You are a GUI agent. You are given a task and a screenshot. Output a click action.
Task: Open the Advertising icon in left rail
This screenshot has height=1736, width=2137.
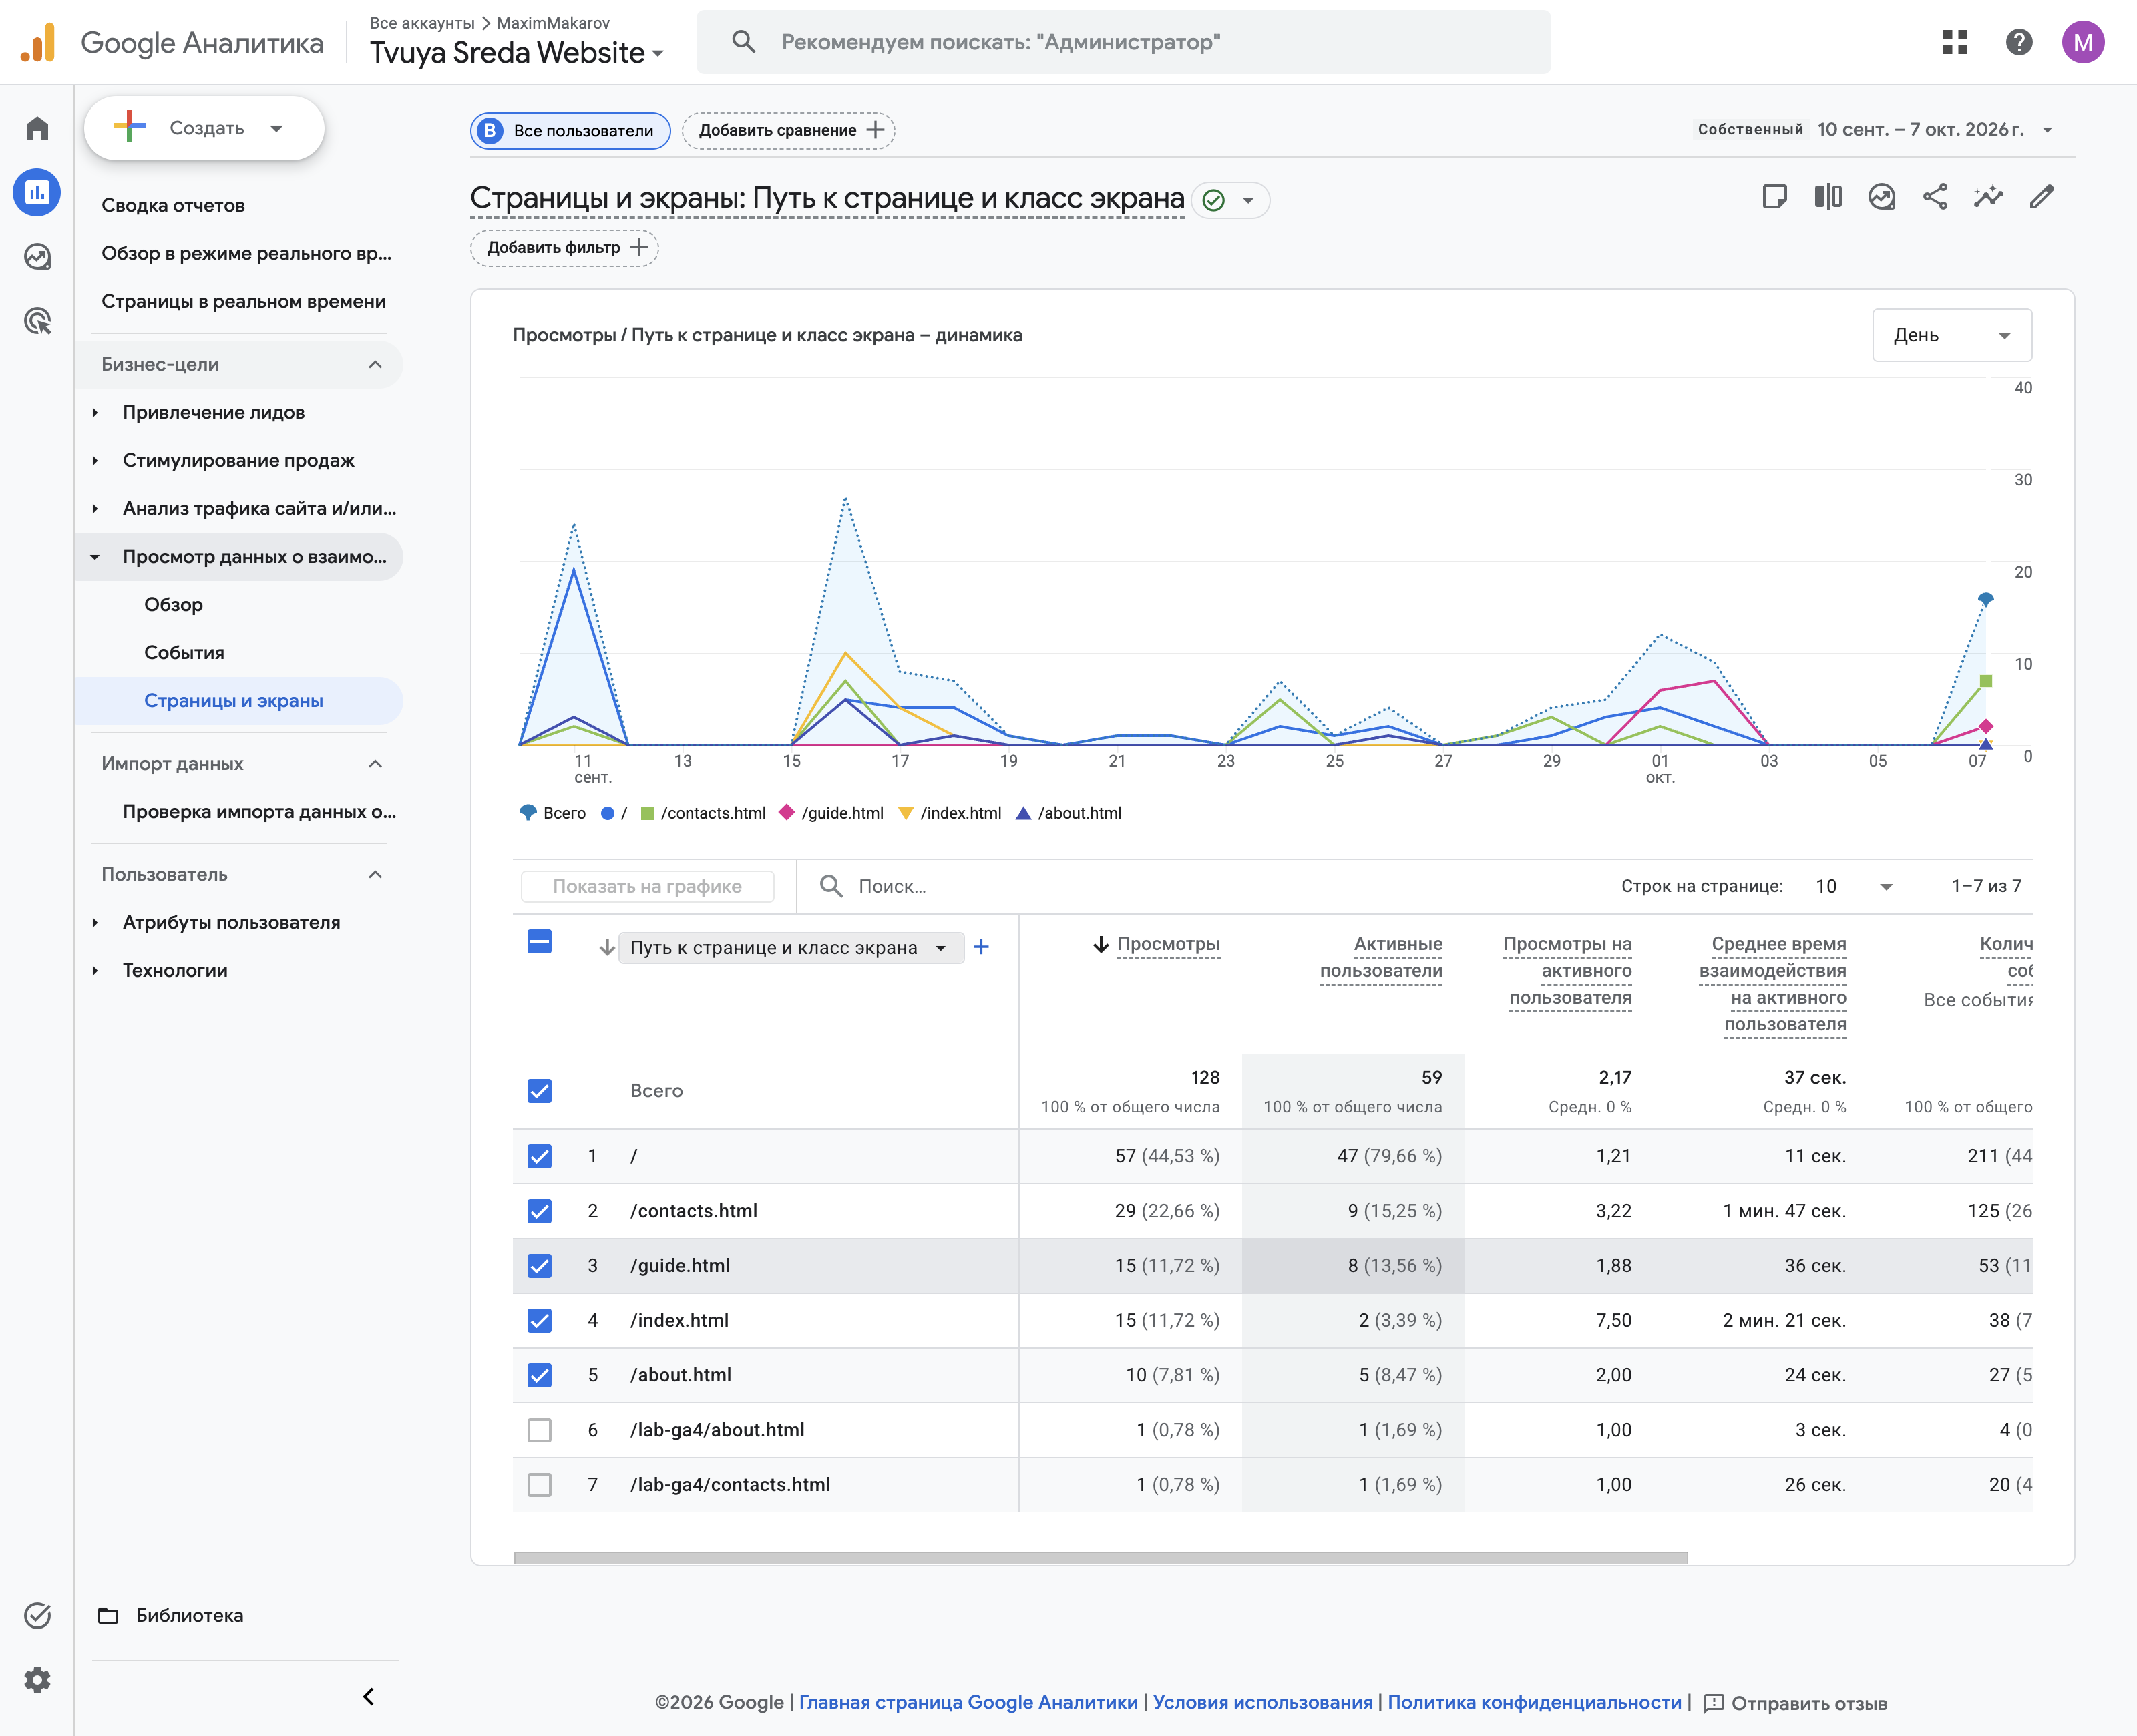click(37, 321)
